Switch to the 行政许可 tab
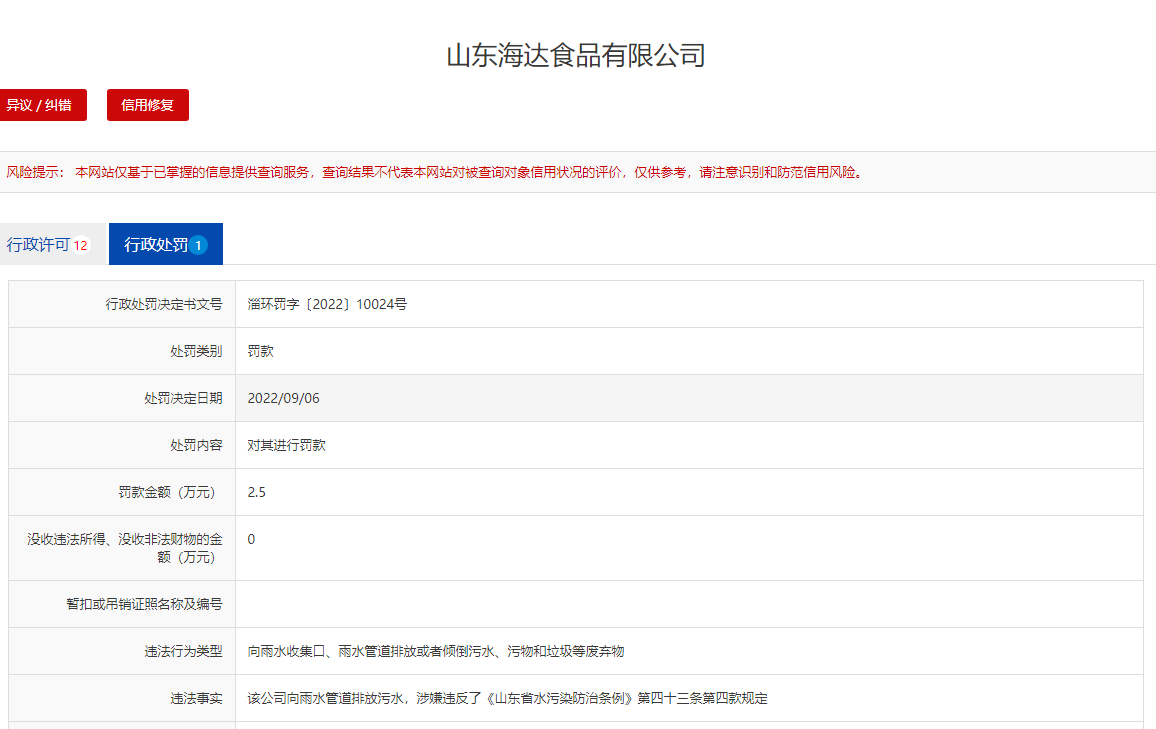 point(52,244)
